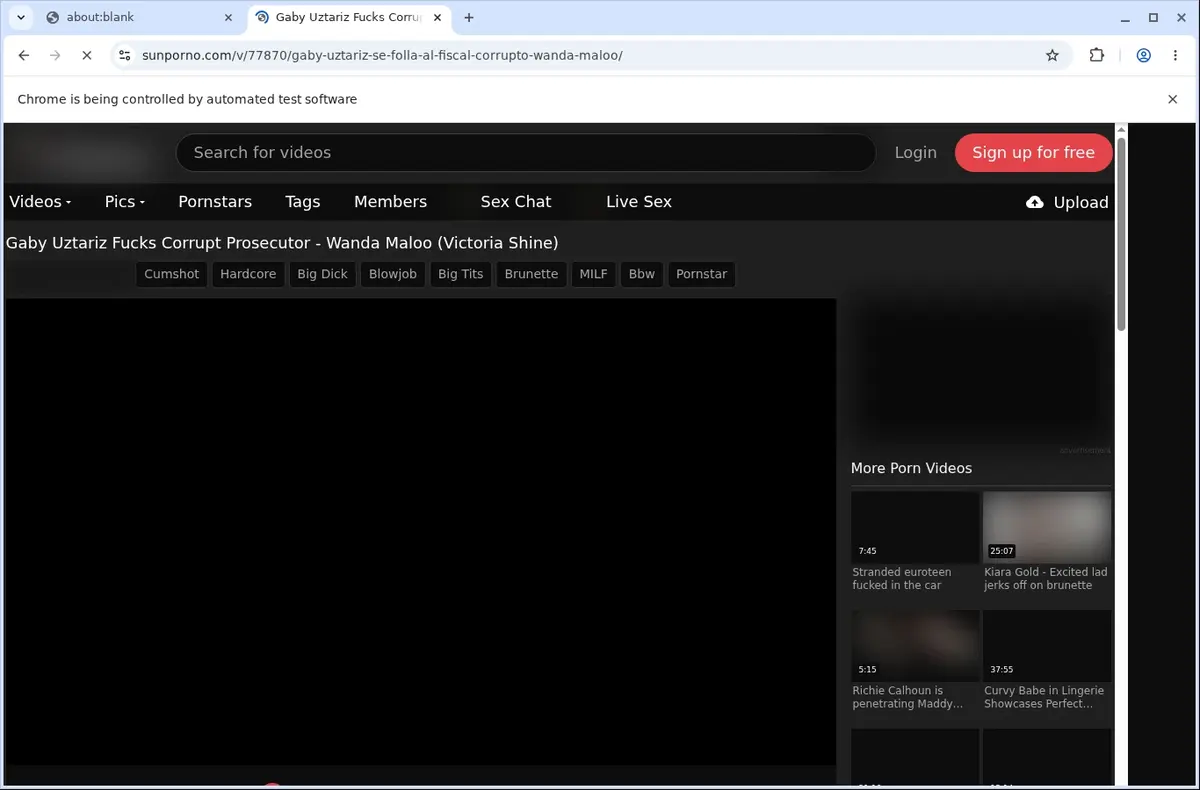
Task: Select the active Gaby Uztariz tab
Action: 348,17
